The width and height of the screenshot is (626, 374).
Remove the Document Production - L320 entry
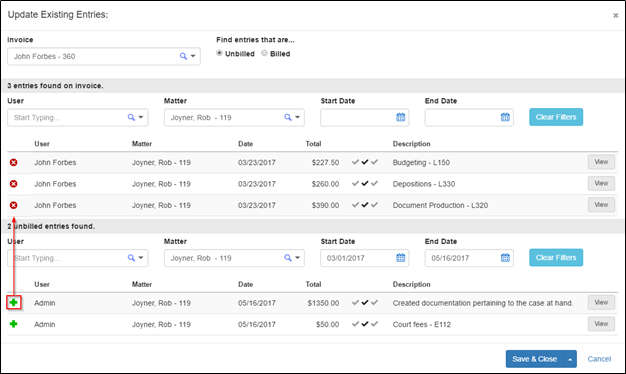pos(14,205)
